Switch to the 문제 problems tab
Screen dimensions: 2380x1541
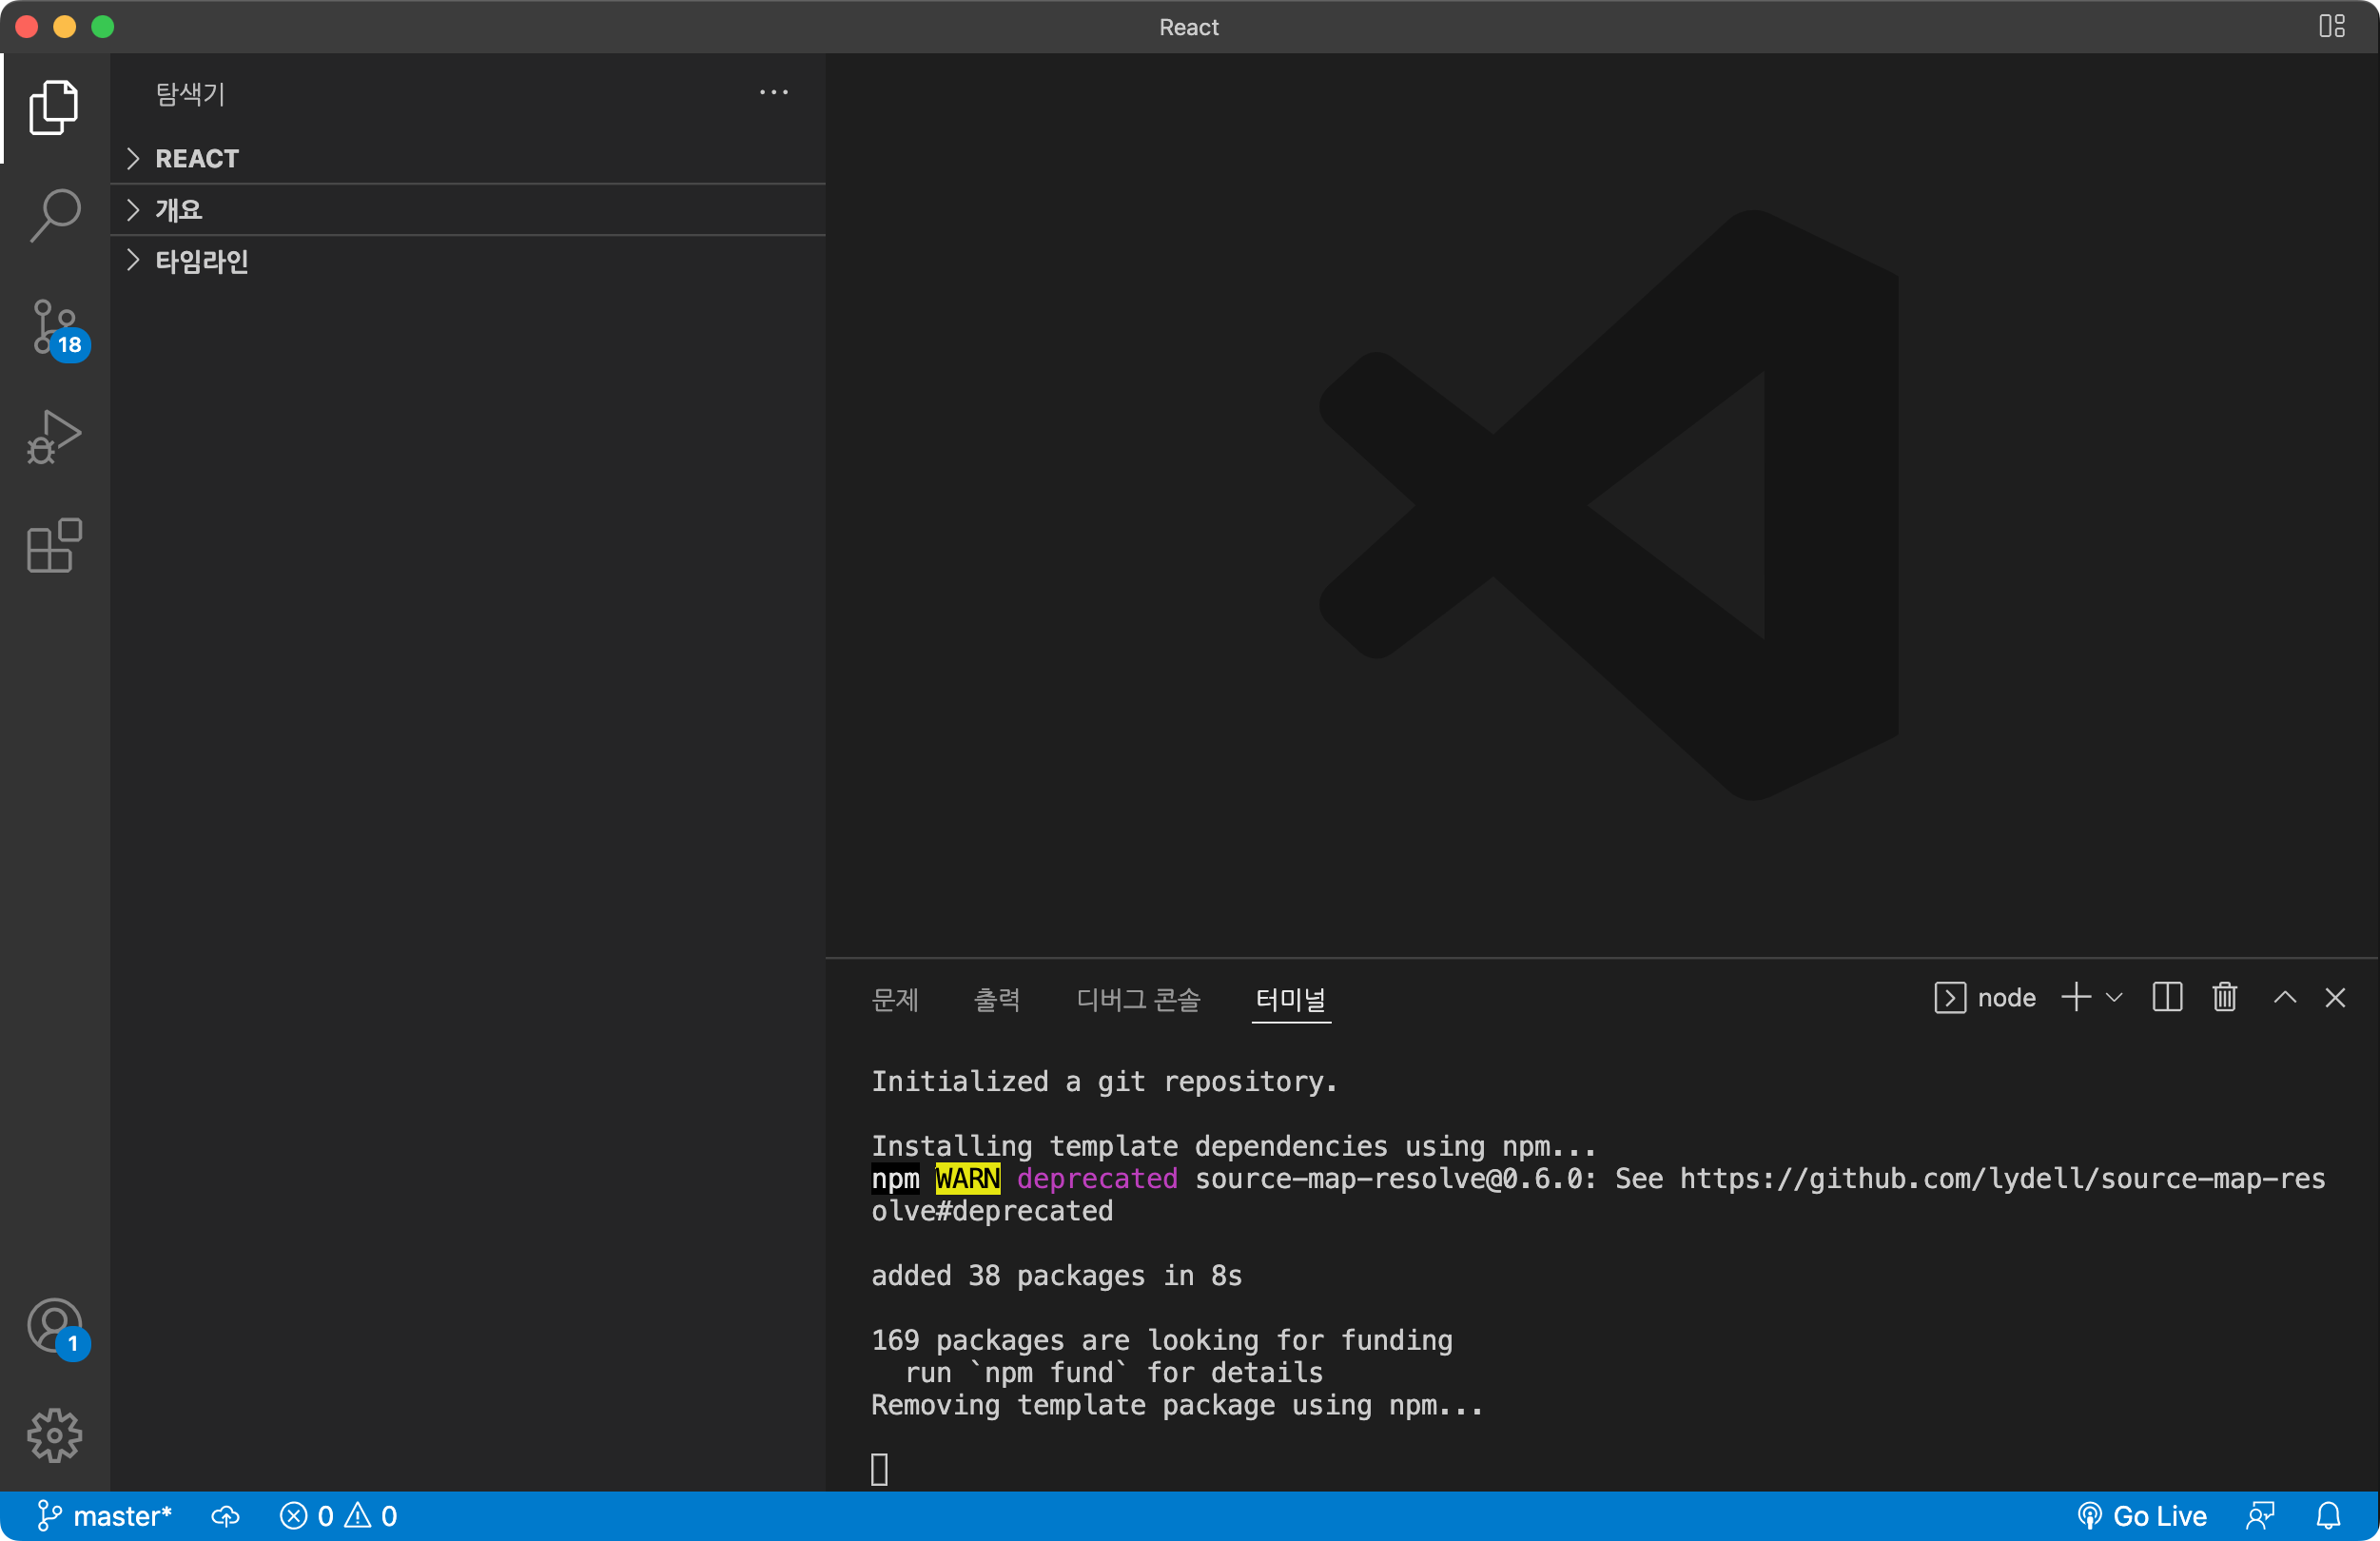point(894,999)
